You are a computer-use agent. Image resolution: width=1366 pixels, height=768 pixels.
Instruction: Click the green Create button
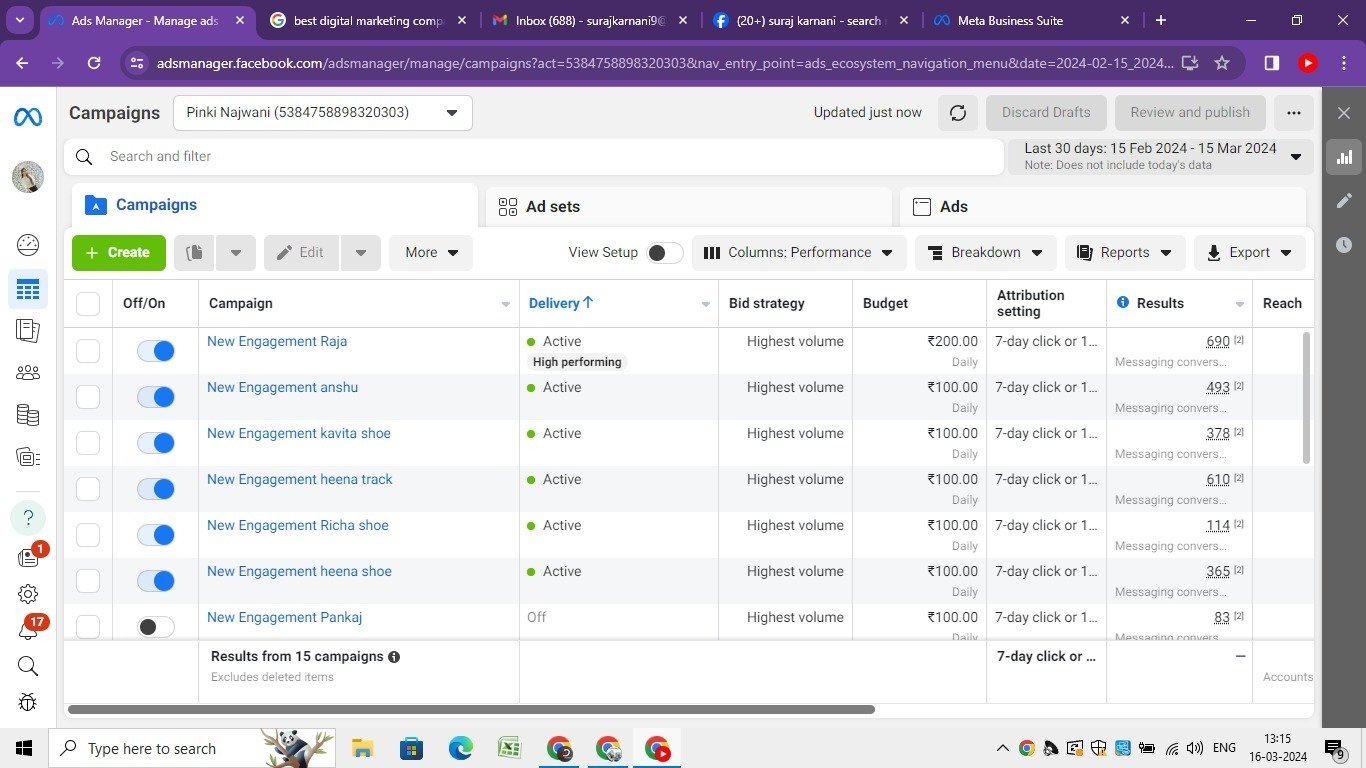[118, 253]
